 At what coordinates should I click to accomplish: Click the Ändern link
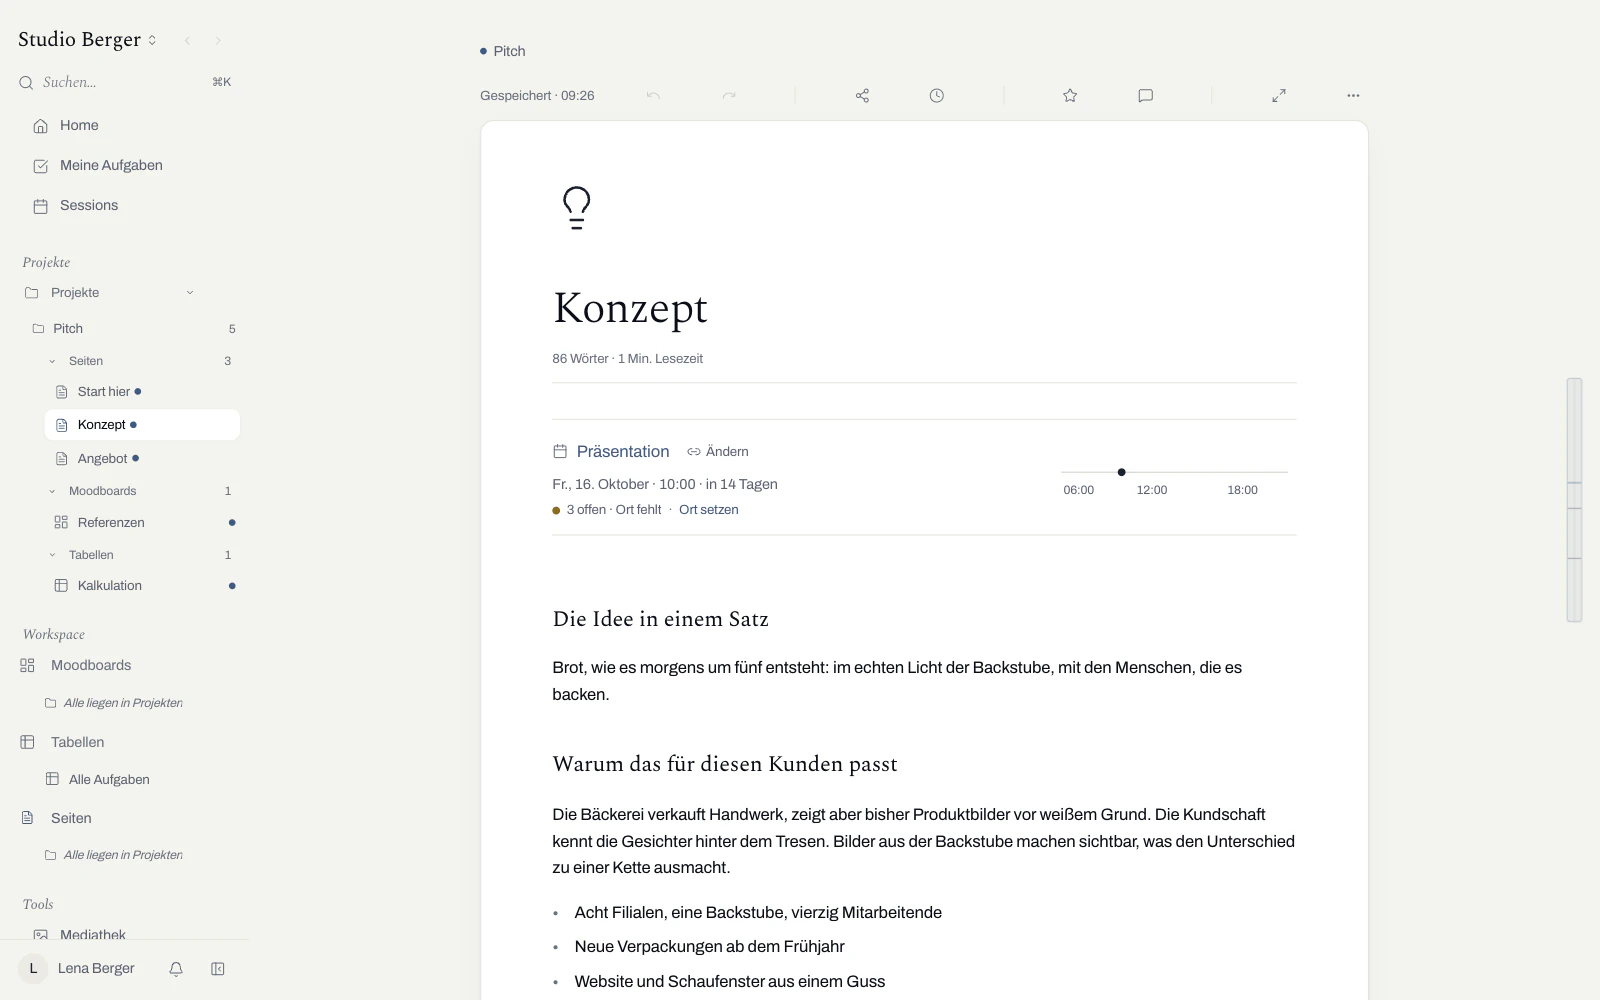[718, 452]
